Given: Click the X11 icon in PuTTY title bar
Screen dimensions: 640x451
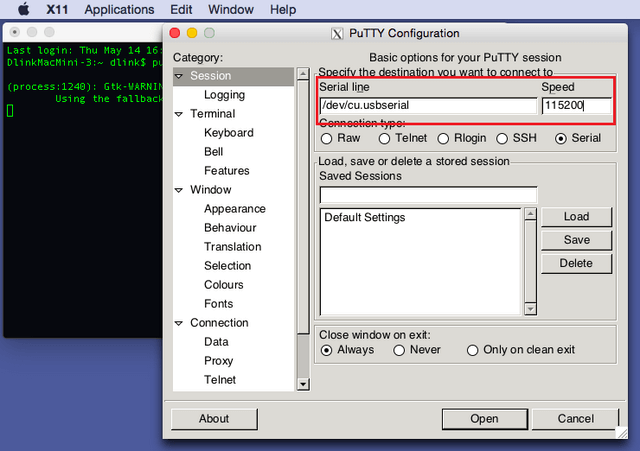Looking at the screenshot, I should click(337, 33).
